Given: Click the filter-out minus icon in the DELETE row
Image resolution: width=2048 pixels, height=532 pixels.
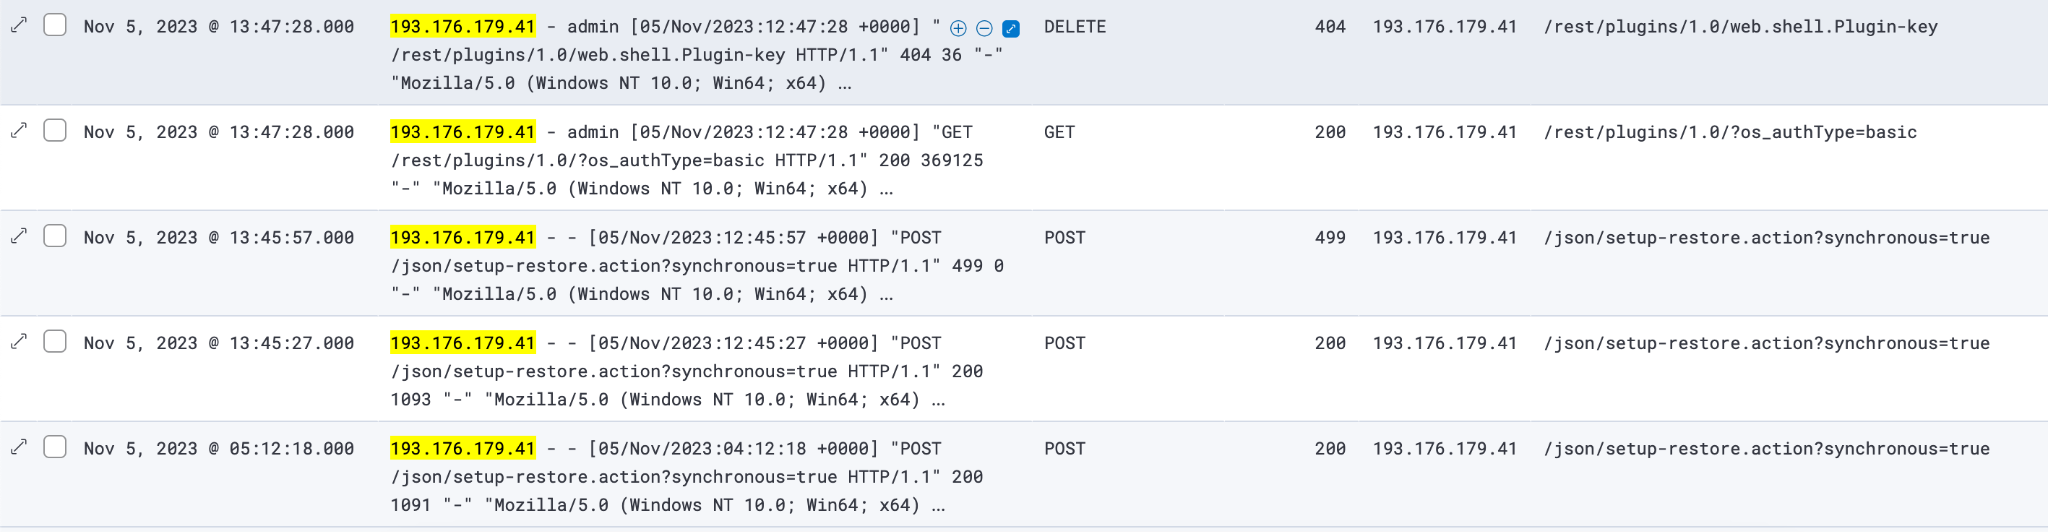Looking at the screenshot, I should click(984, 28).
